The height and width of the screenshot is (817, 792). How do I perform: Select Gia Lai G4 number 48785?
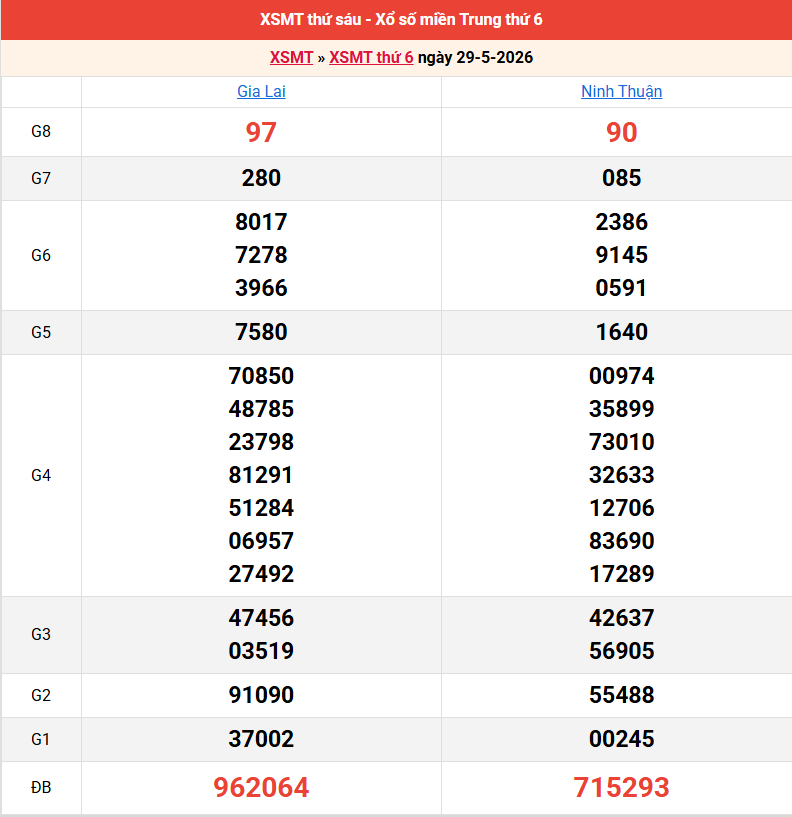point(261,409)
